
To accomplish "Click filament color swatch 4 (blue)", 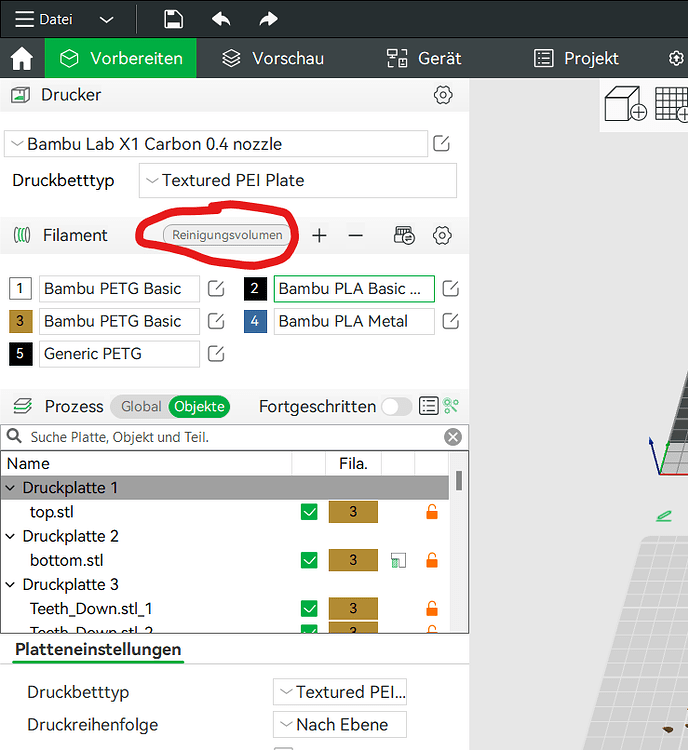I will tap(255, 321).
